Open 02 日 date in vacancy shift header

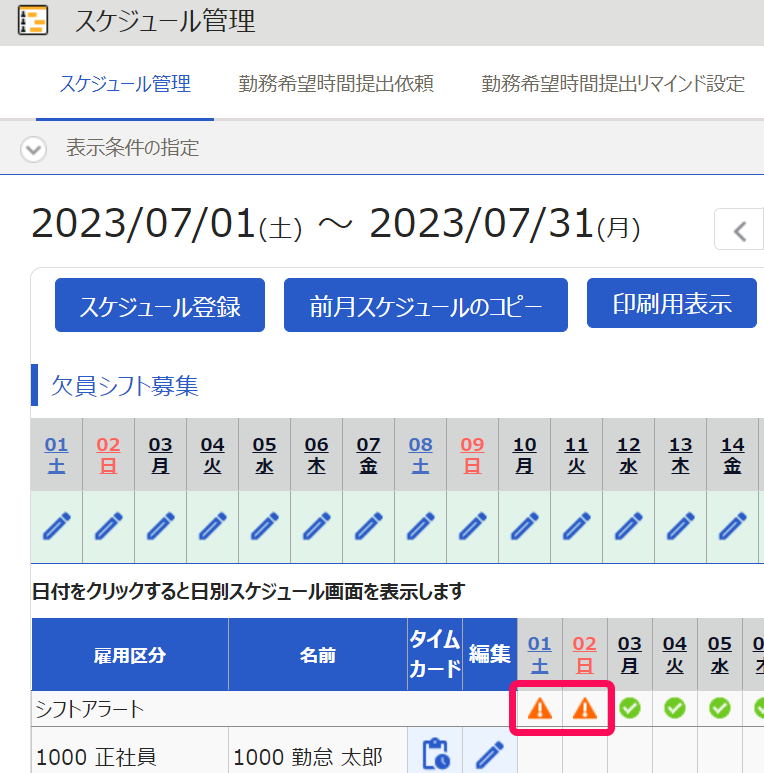tap(108, 455)
